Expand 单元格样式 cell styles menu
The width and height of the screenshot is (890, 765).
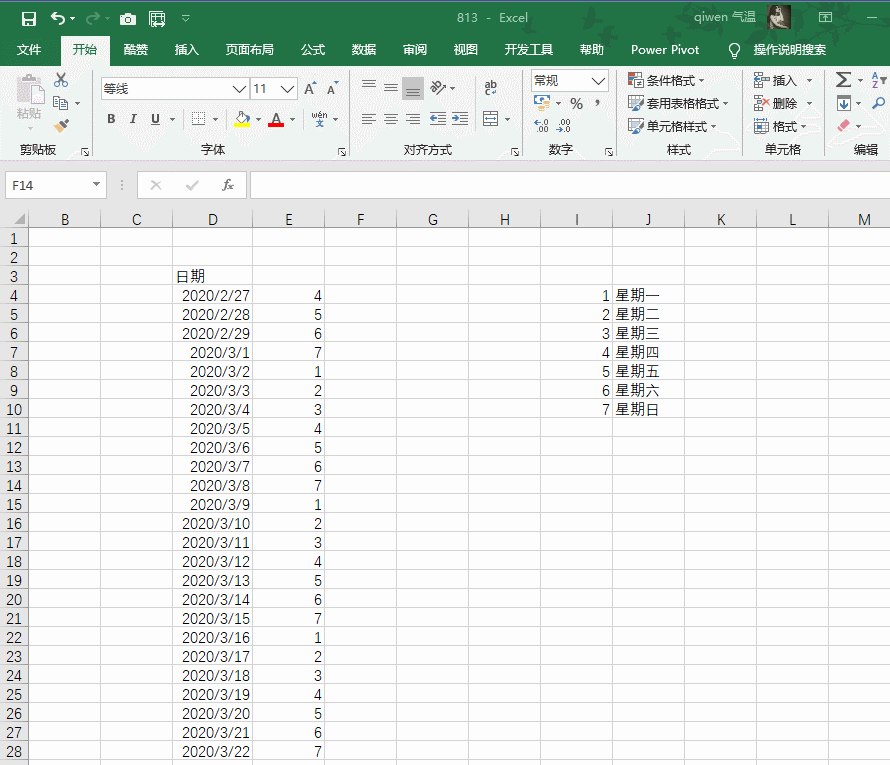(x=672, y=126)
